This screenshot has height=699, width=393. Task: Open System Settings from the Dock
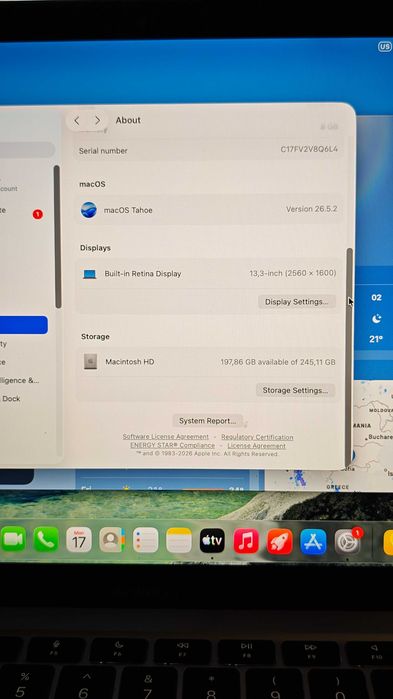point(347,542)
